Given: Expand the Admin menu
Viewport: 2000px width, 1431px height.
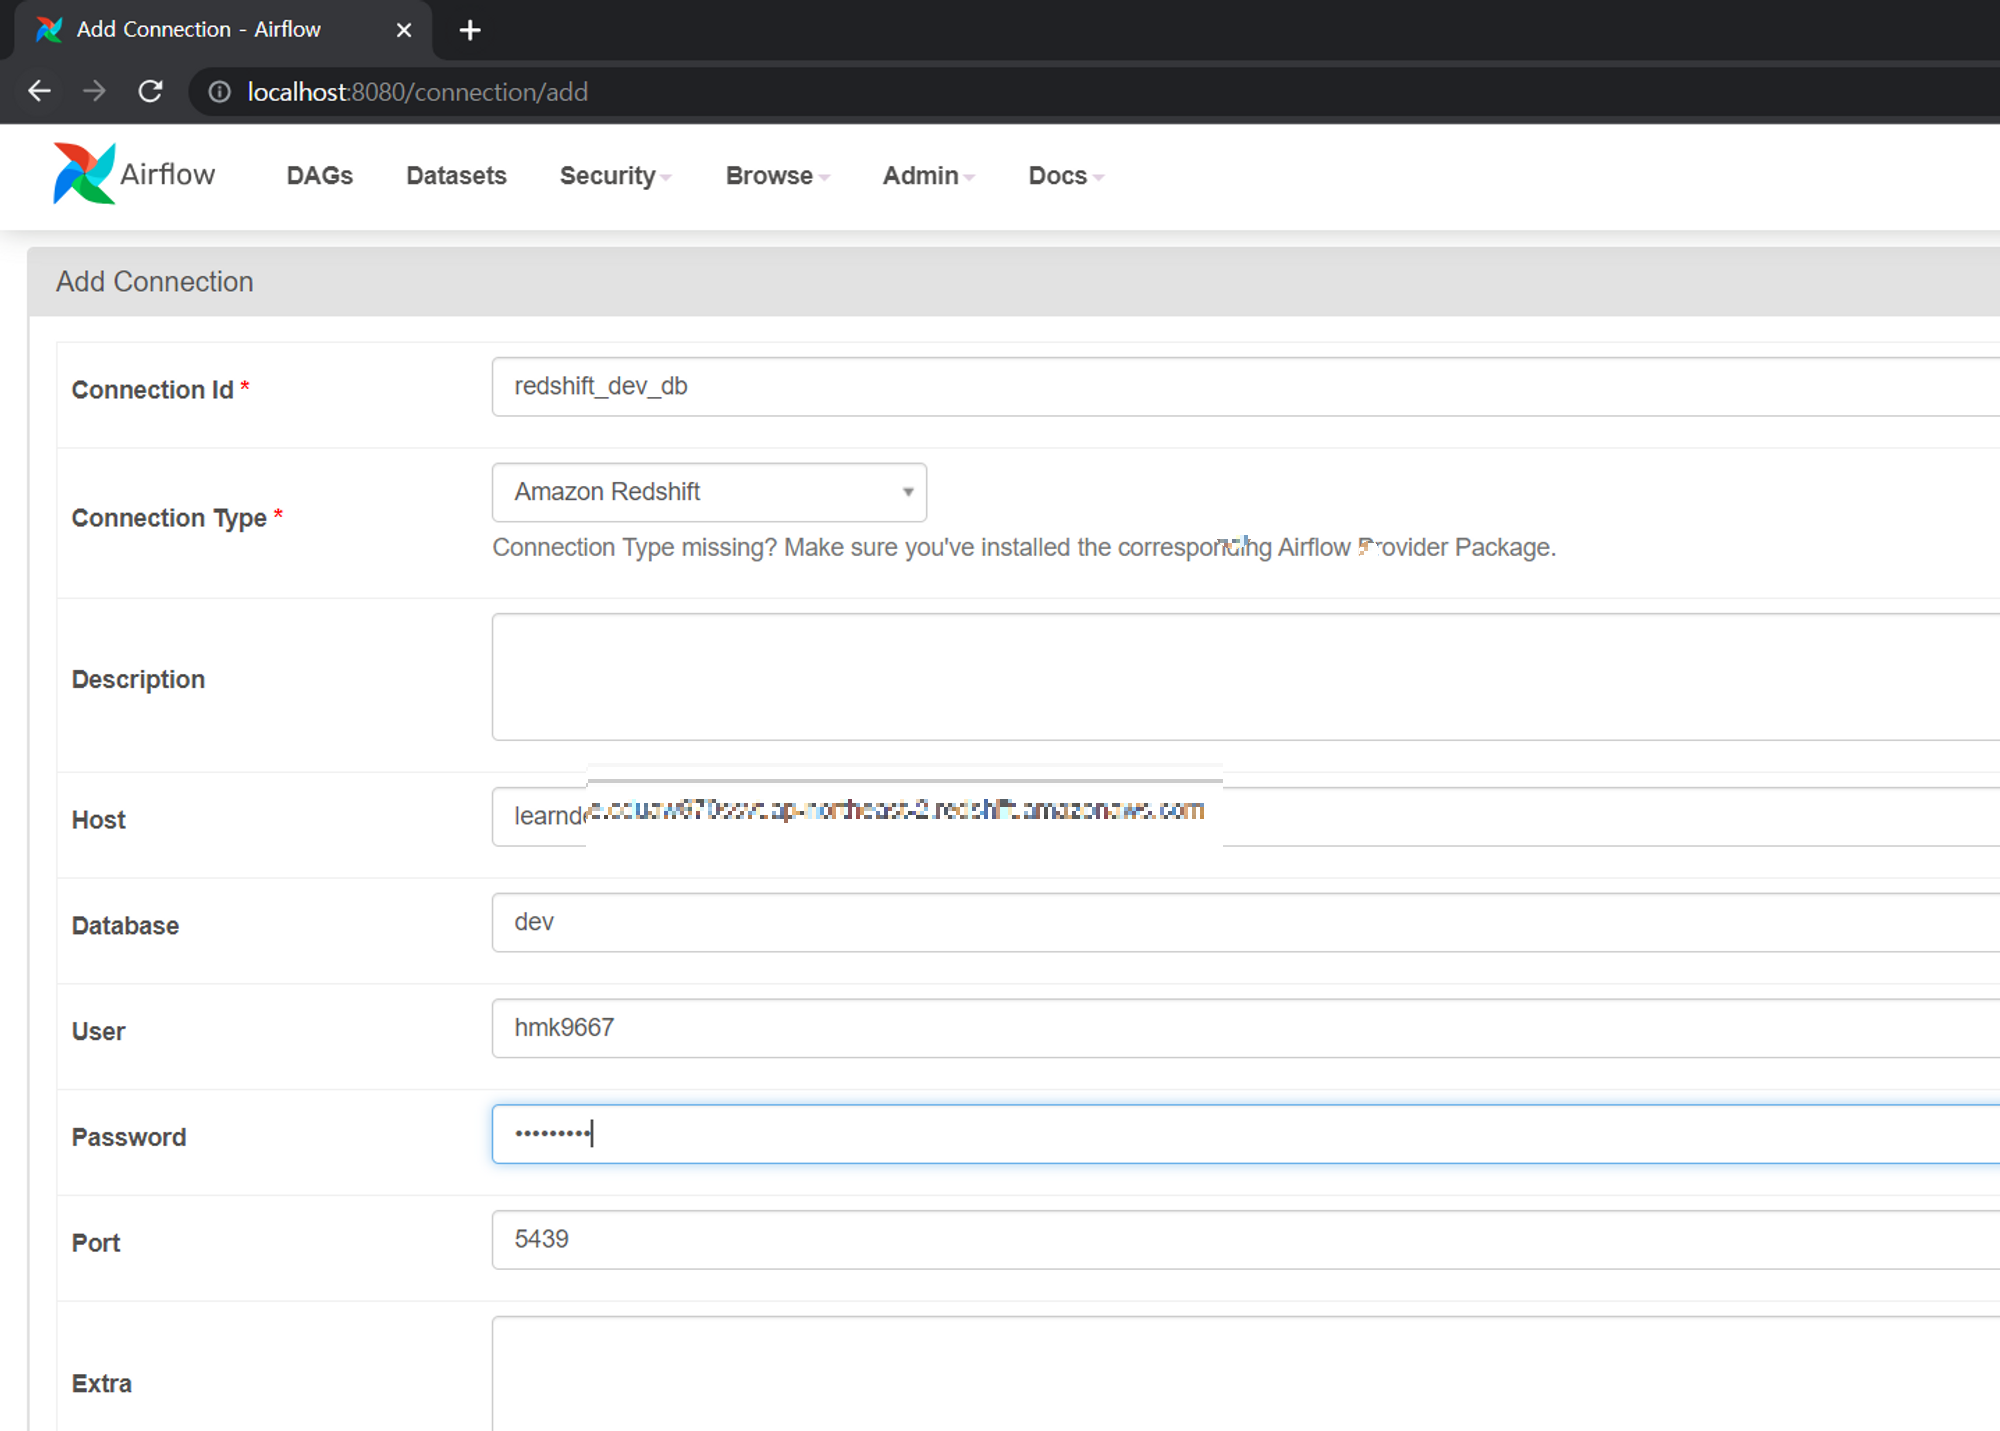Looking at the screenshot, I should pyautogui.click(x=928, y=176).
